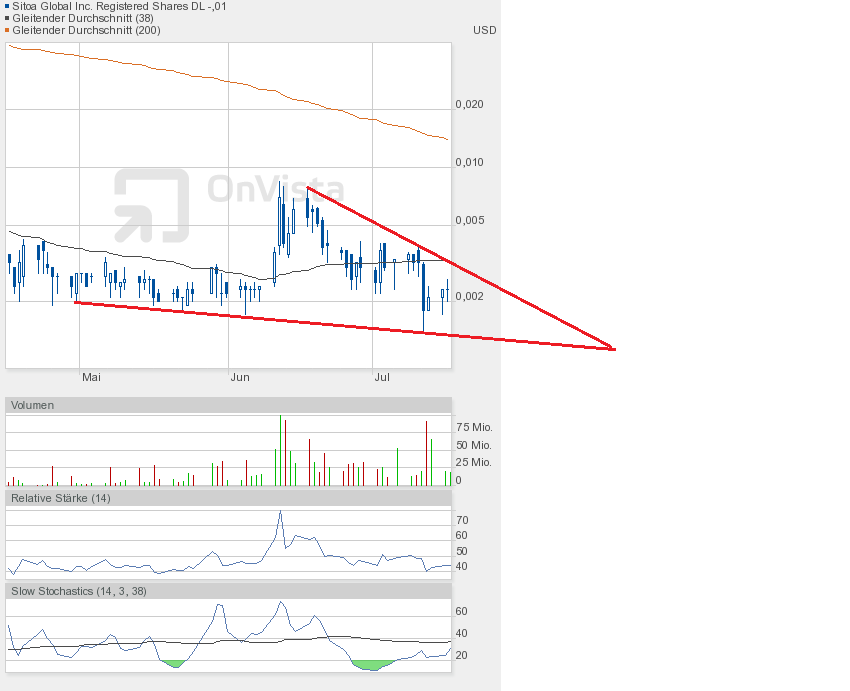Click the 50 Mio. volume label
Viewport: 850px width, 691px height.
tap(474, 445)
